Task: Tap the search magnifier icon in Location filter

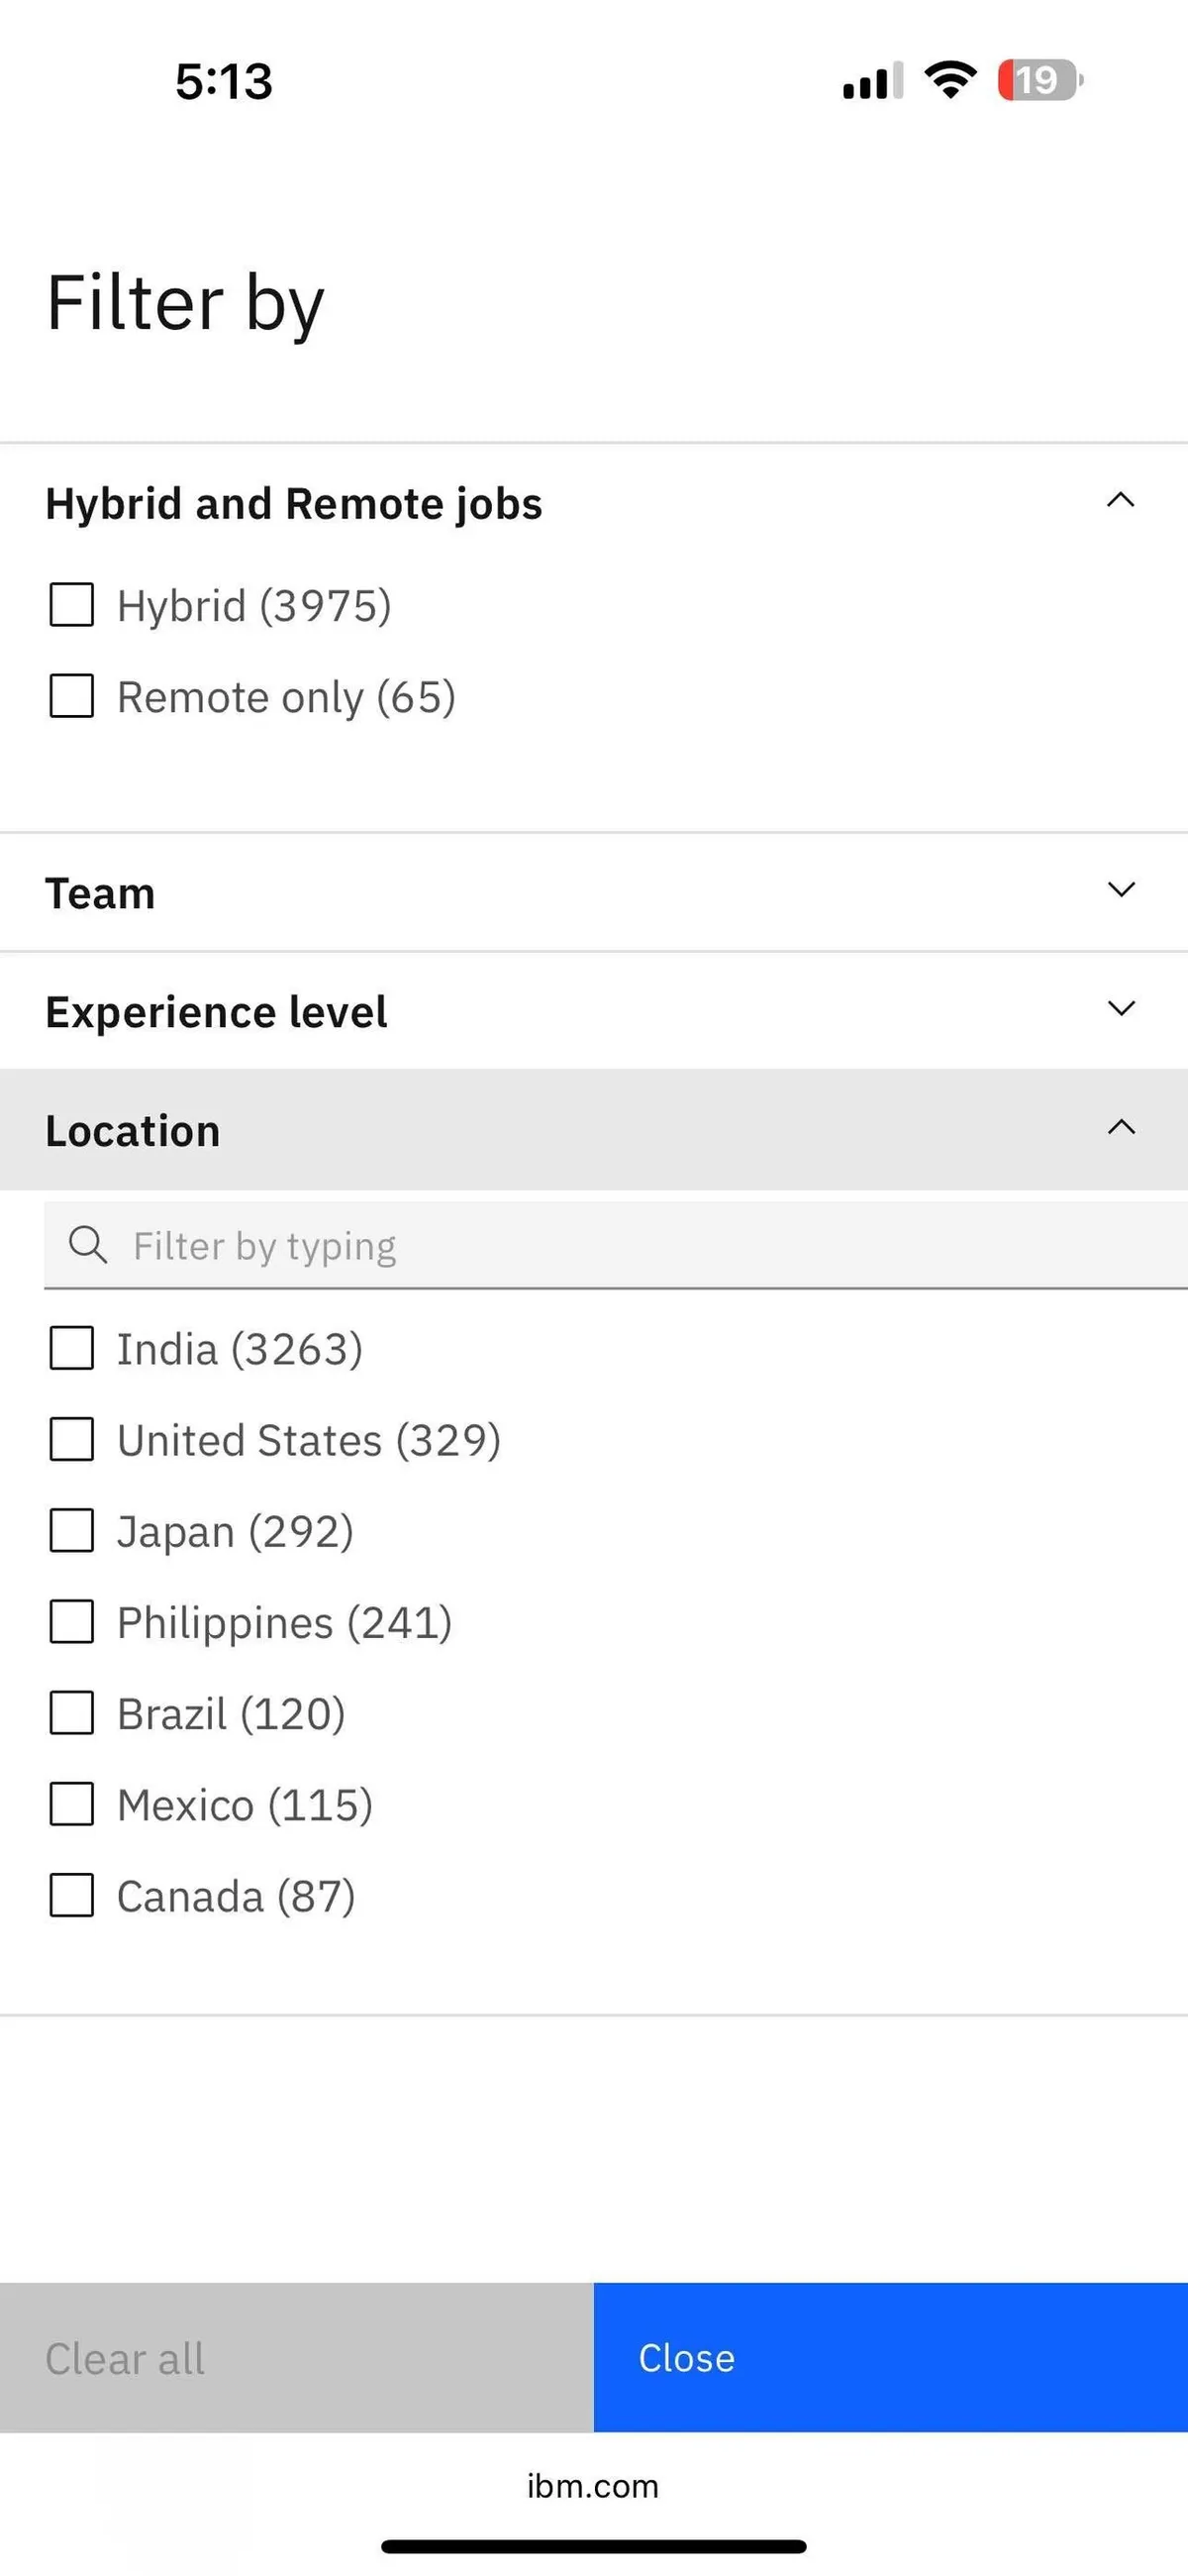Action: point(87,1245)
